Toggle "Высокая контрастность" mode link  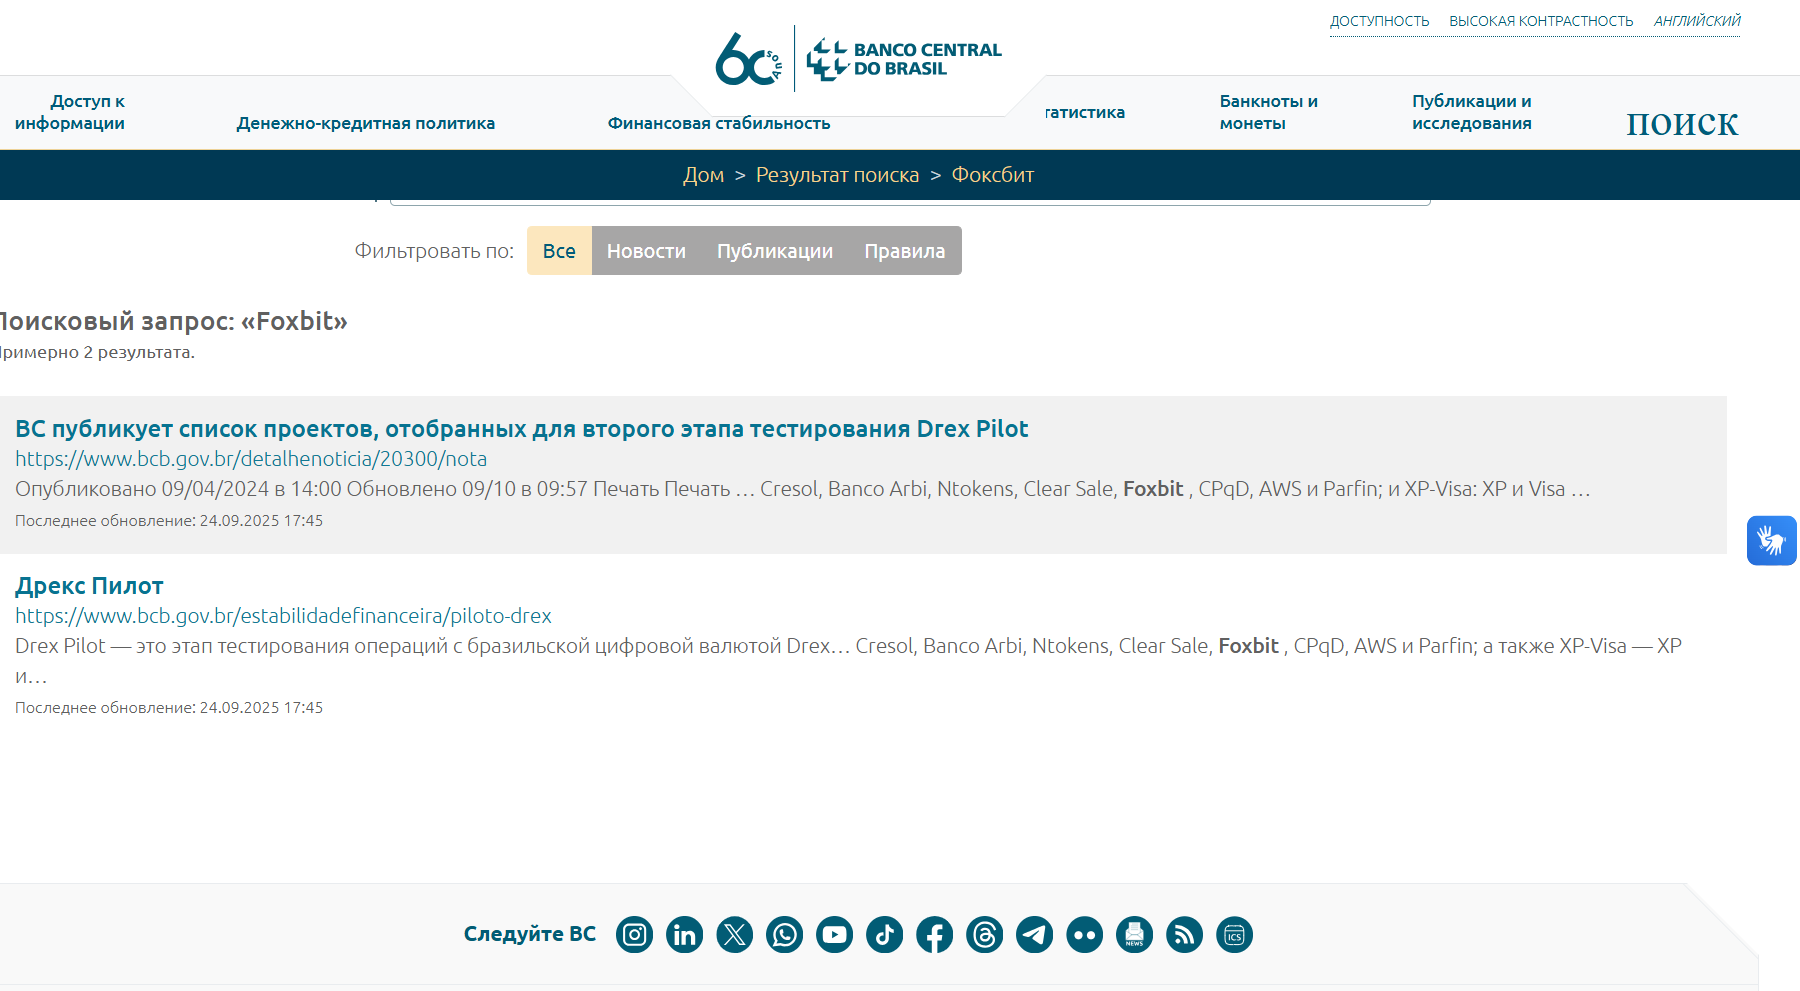click(1540, 21)
